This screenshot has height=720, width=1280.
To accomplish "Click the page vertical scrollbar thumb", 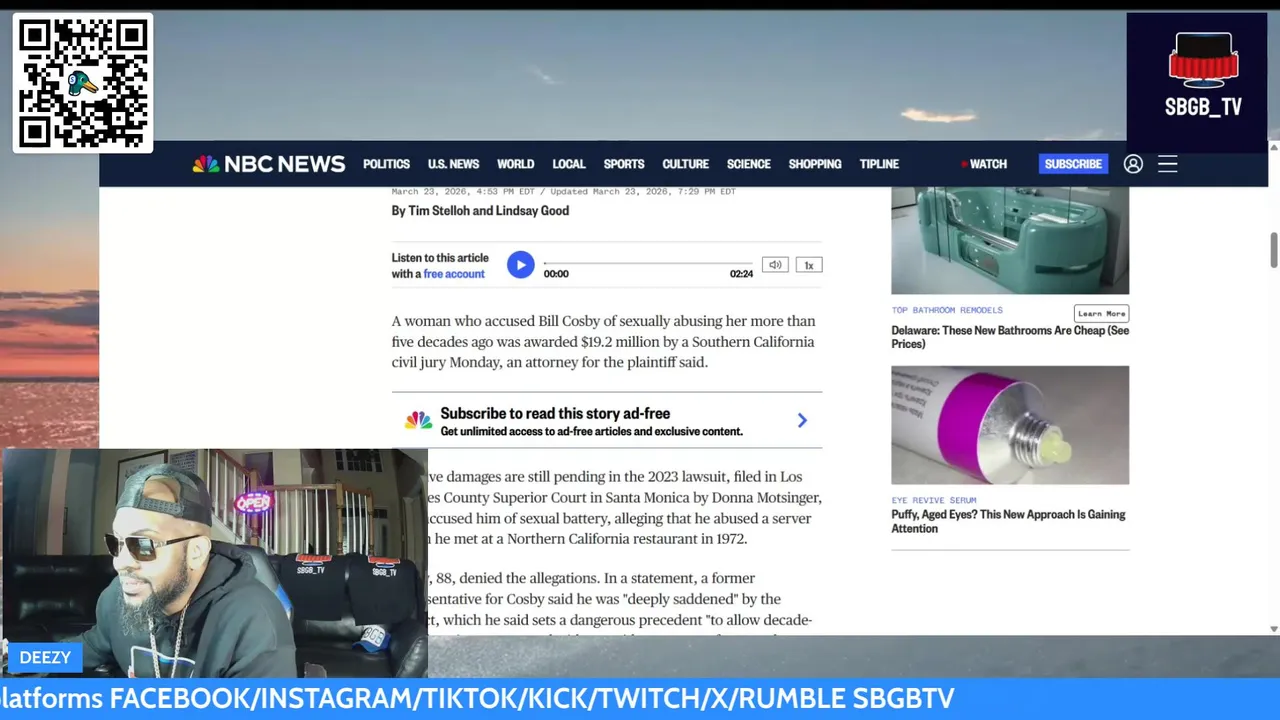I will click(1274, 250).
